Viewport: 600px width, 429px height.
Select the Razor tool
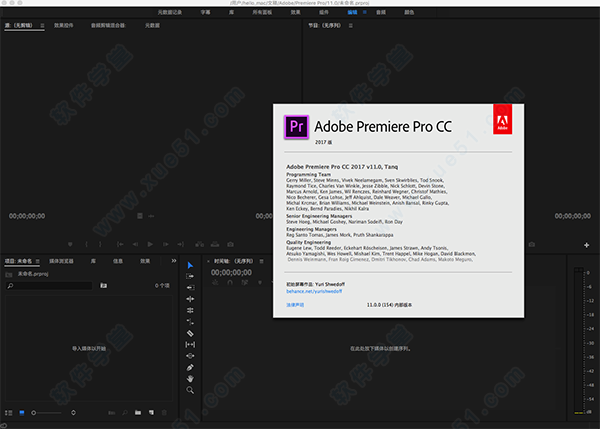[x=190, y=333]
